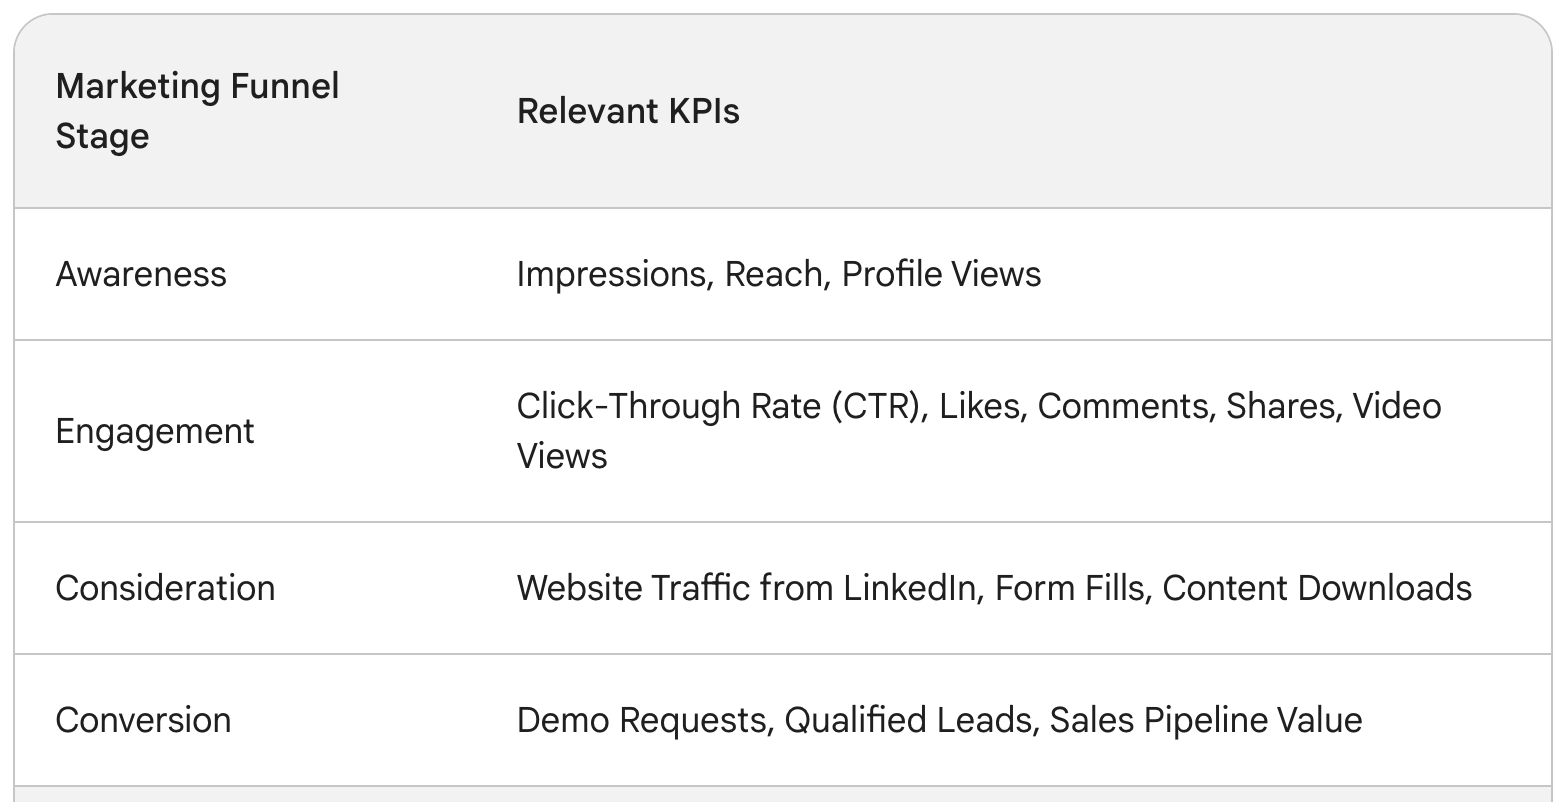The width and height of the screenshot is (1568, 802).
Task: Click the word Impressions in Awareness row
Action: tap(611, 274)
